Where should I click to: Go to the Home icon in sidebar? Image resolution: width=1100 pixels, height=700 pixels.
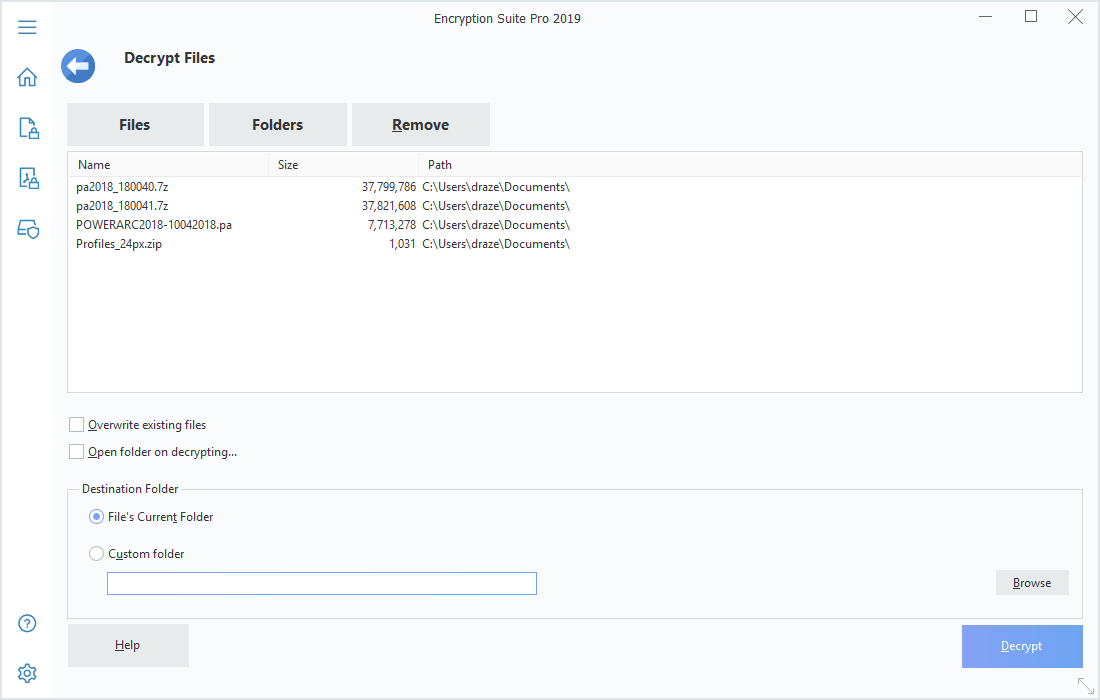27,77
